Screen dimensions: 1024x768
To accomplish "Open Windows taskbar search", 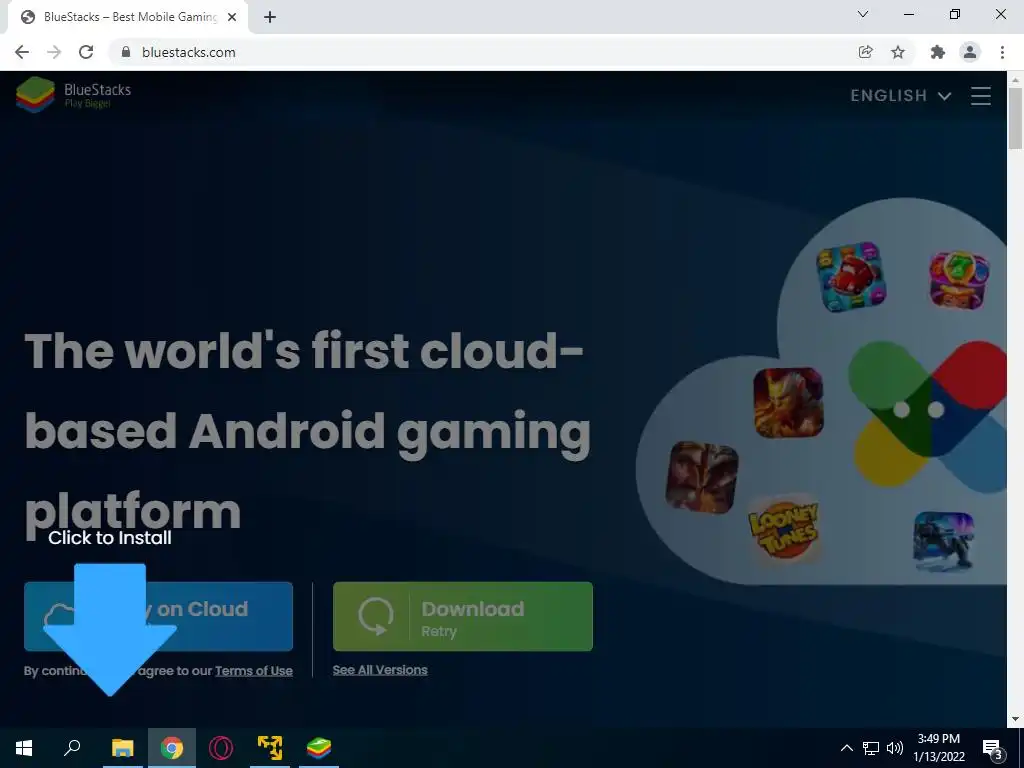I will pos(72,748).
